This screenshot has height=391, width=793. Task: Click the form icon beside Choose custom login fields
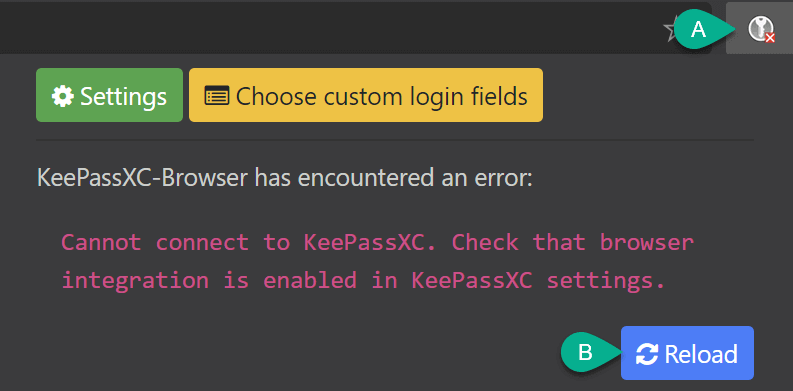pos(217,96)
